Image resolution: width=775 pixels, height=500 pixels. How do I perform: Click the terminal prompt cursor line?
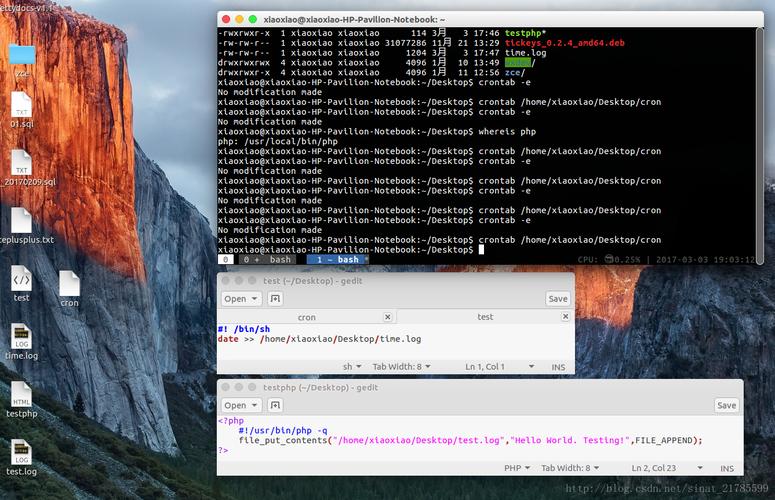(351, 250)
